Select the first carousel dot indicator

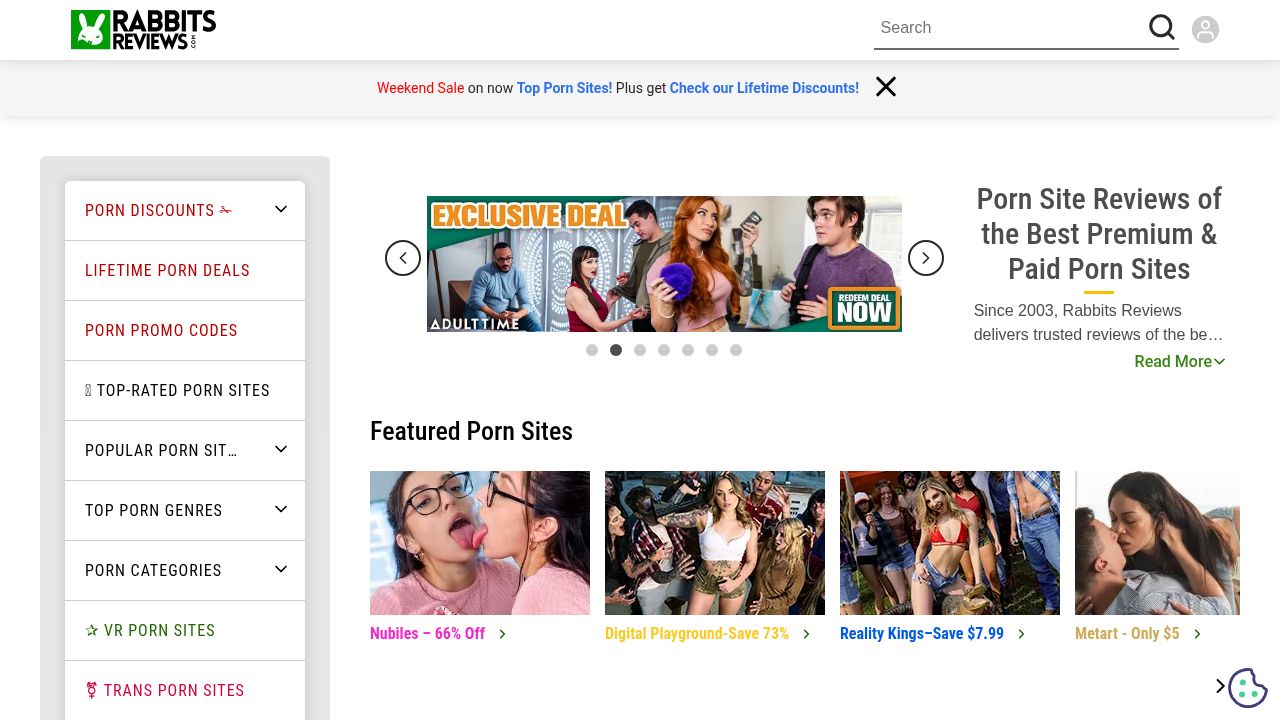click(x=592, y=350)
